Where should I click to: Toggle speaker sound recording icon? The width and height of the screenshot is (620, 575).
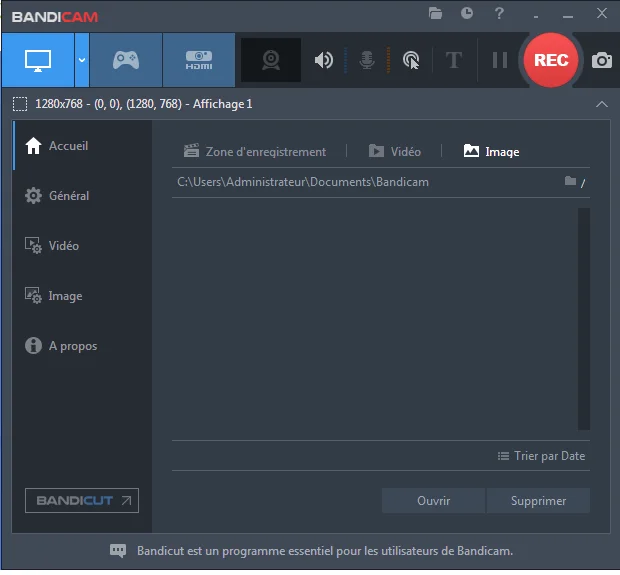pyautogui.click(x=324, y=60)
